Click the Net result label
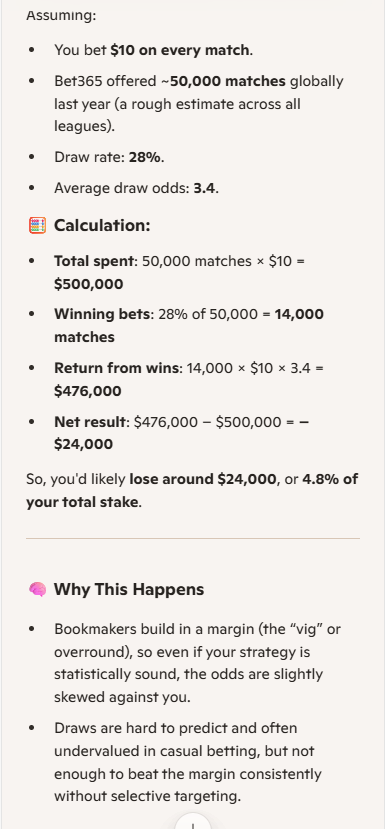The image size is (385, 829). click(x=91, y=422)
